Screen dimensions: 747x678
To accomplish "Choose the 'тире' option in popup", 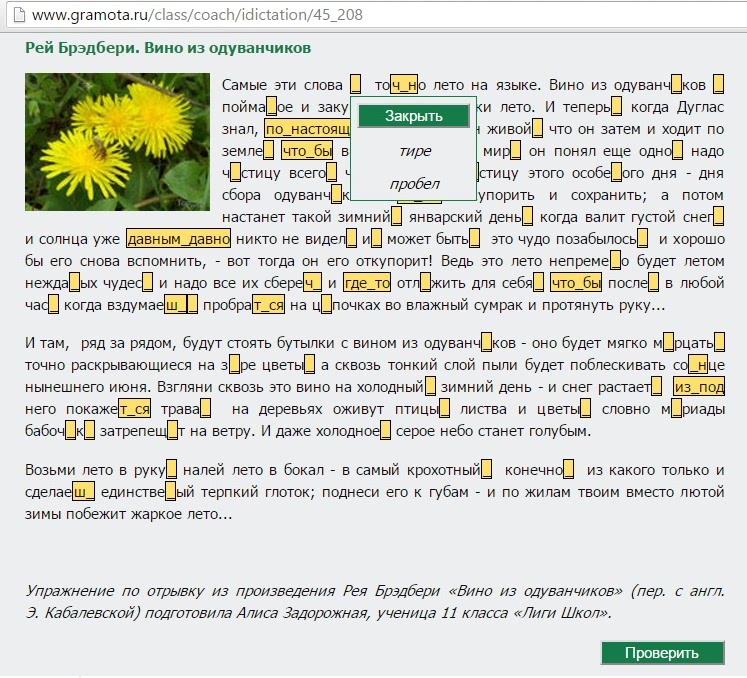I will [413, 151].
